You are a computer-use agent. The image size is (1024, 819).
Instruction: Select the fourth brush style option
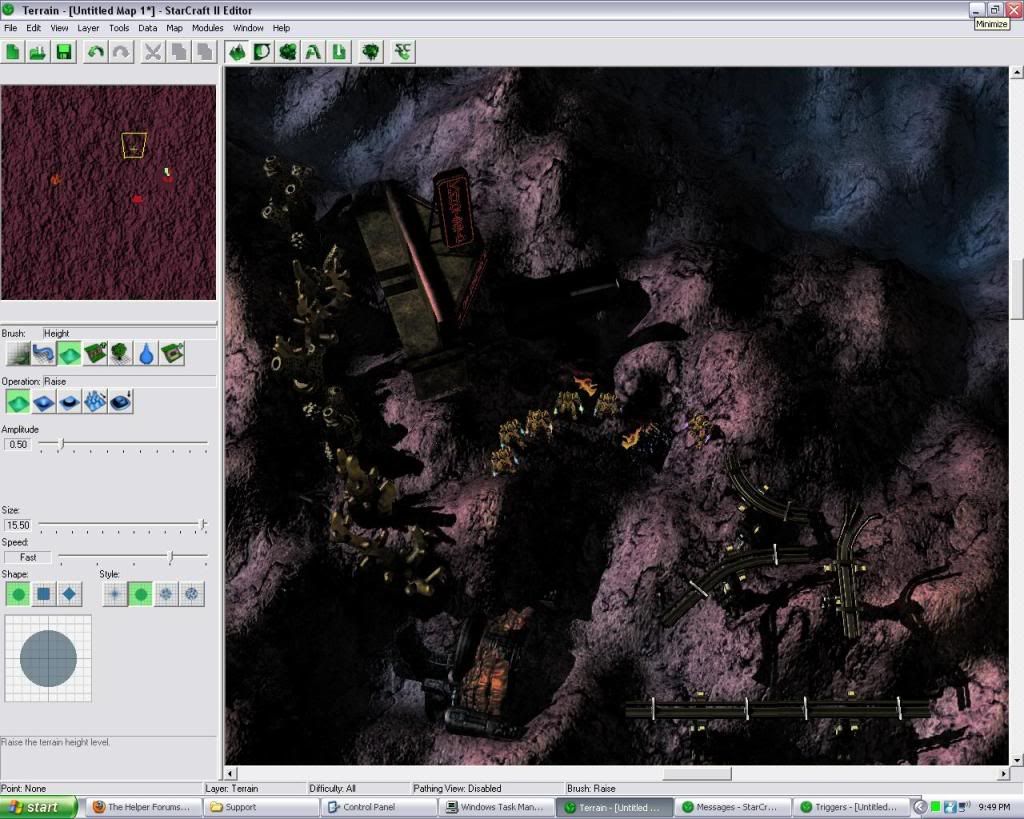pyautogui.click(x=192, y=594)
